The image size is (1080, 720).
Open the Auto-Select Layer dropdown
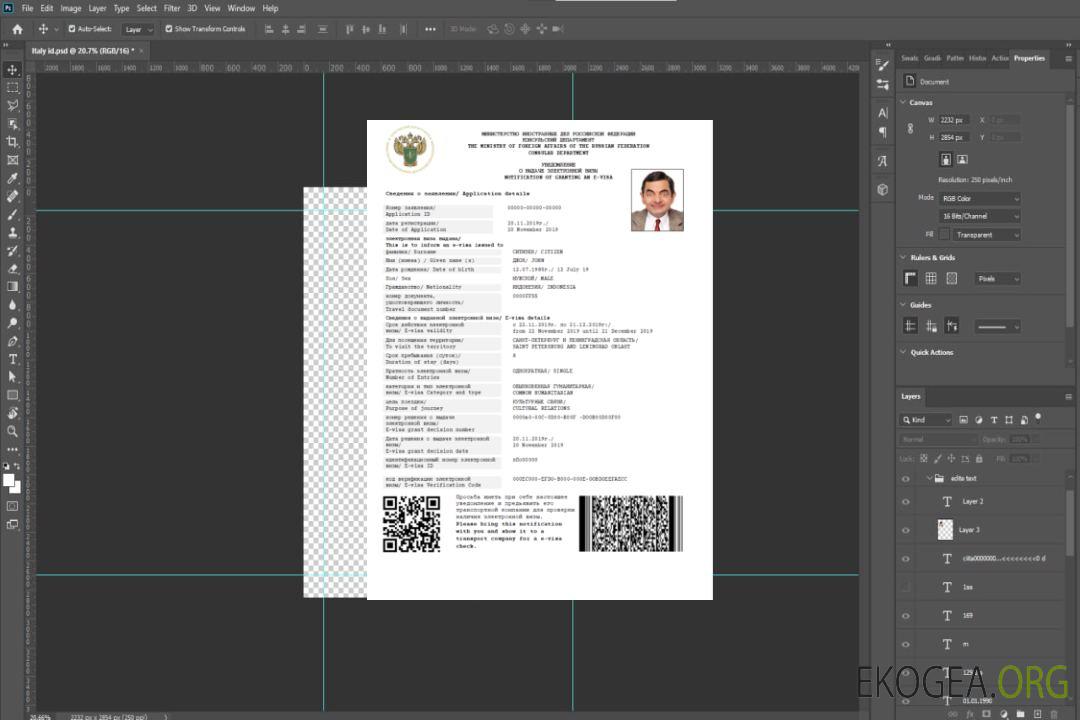click(x=138, y=29)
